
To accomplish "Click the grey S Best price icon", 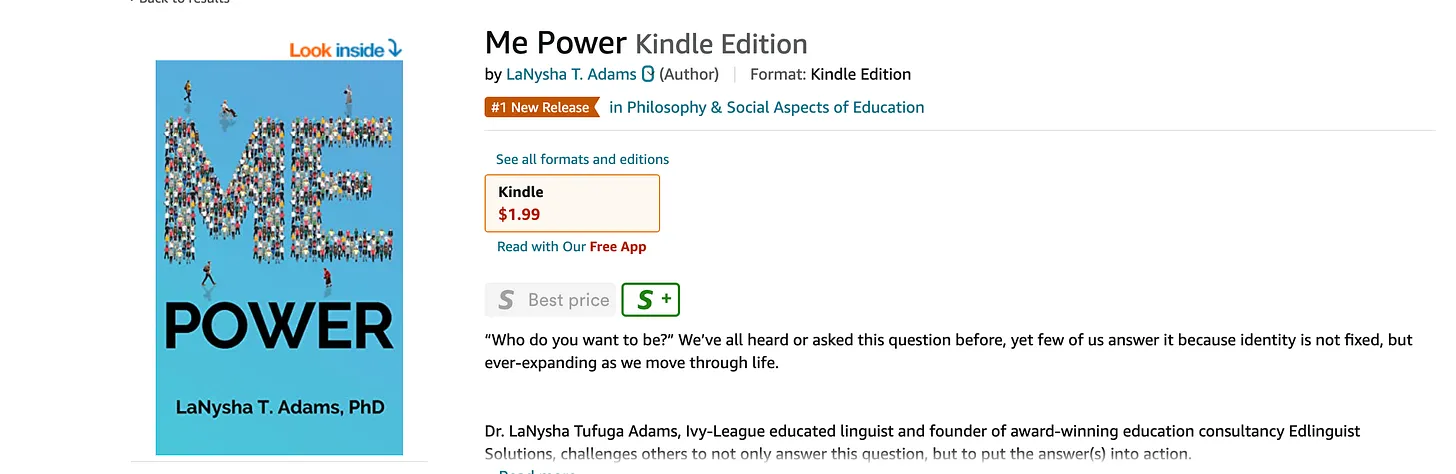I will pyautogui.click(x=506, y=300).
